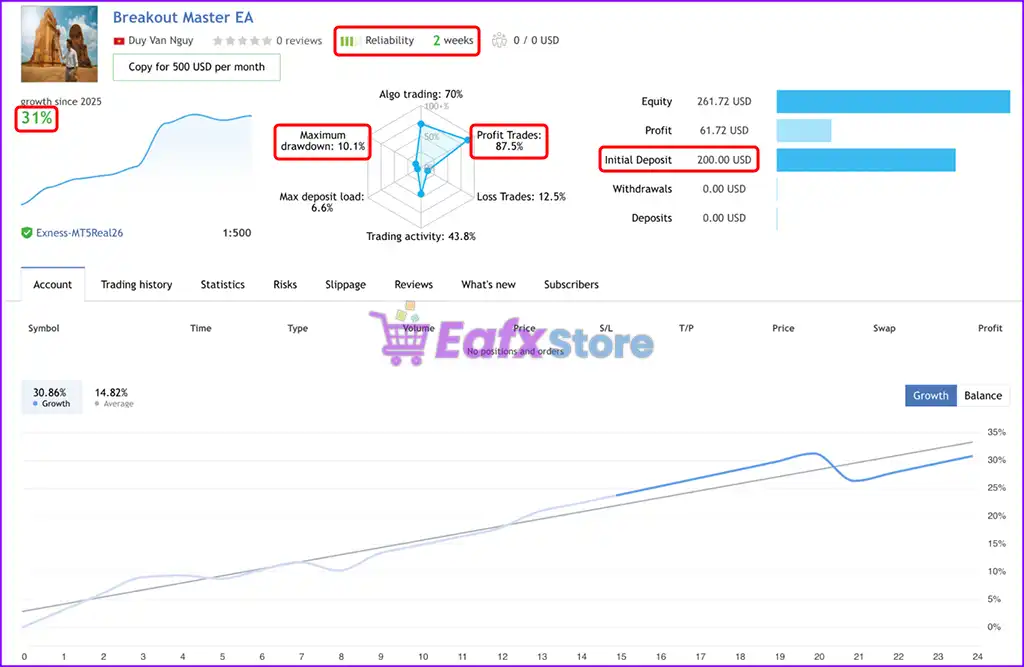1024x667 pixels.
Task: Click the Vietnam flag icon
Action: [119, 41]
